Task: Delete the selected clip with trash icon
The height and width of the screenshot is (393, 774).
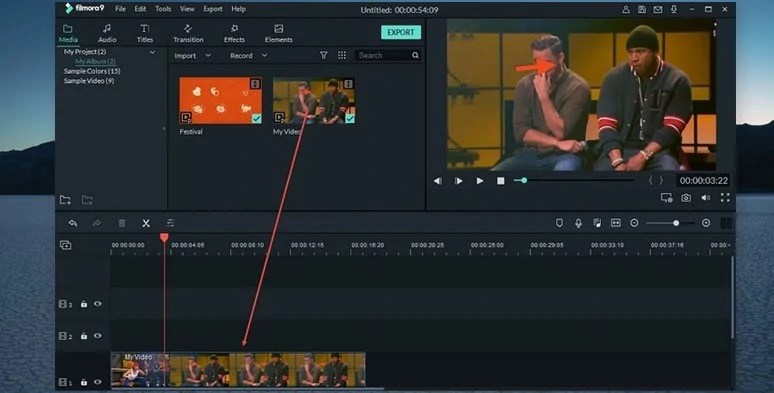Action: [x=121, y=223]
